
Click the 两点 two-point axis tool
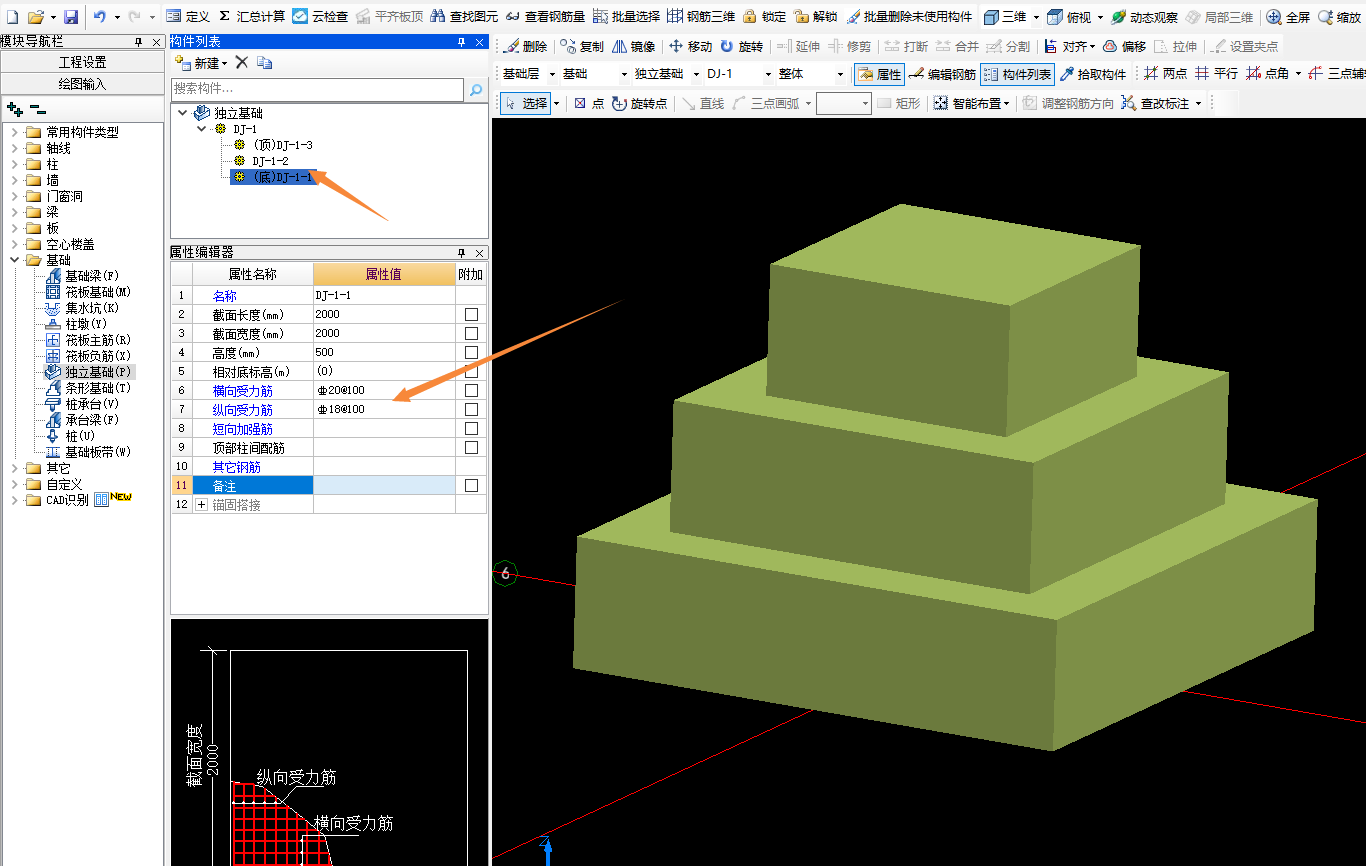[x=1165, y=74]
